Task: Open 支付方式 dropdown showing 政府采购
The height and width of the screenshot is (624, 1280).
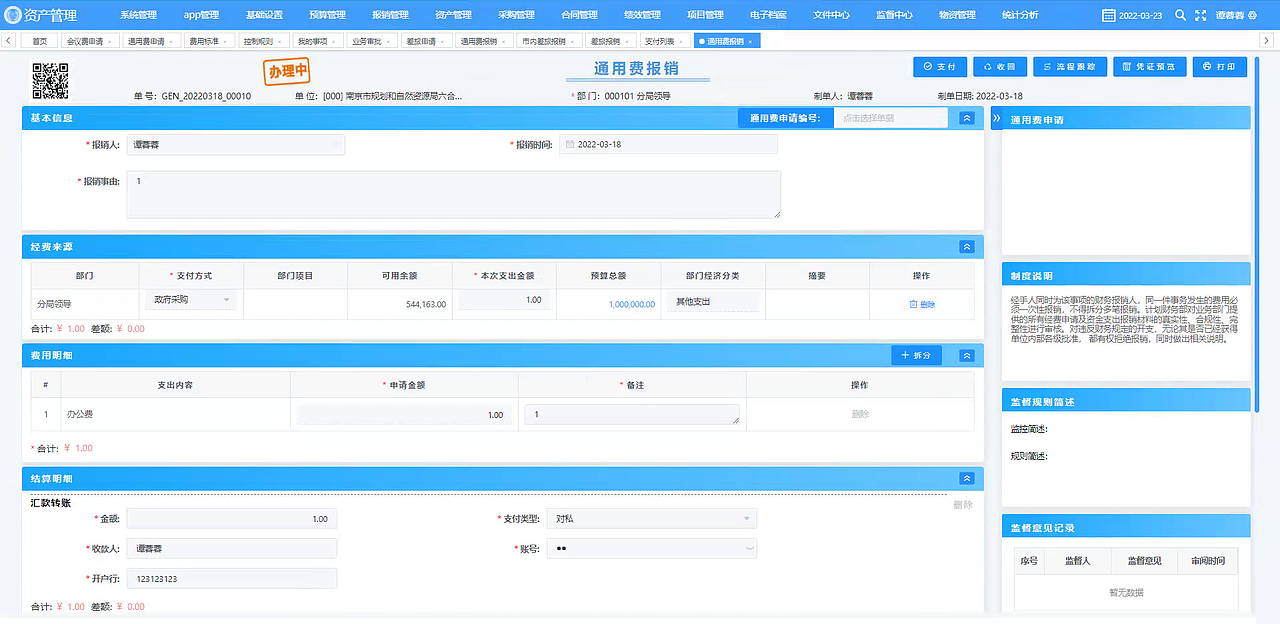Action: click(192, 300)
